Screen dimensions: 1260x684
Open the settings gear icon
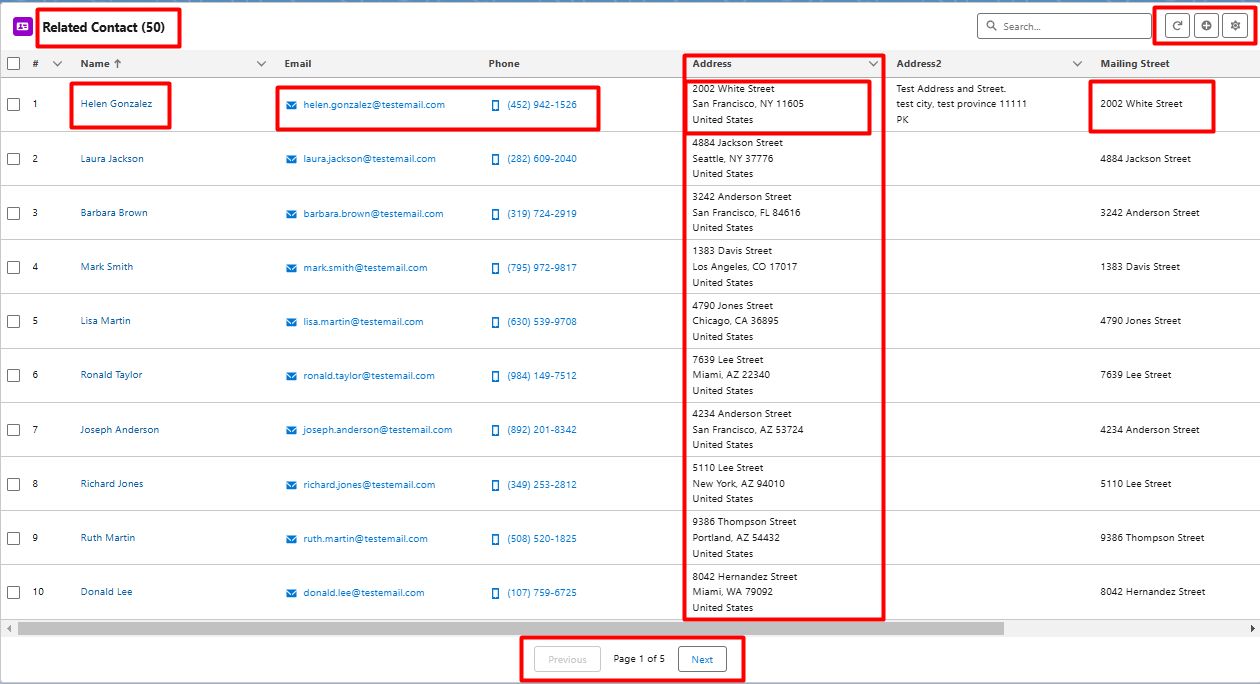[1237, 26]
